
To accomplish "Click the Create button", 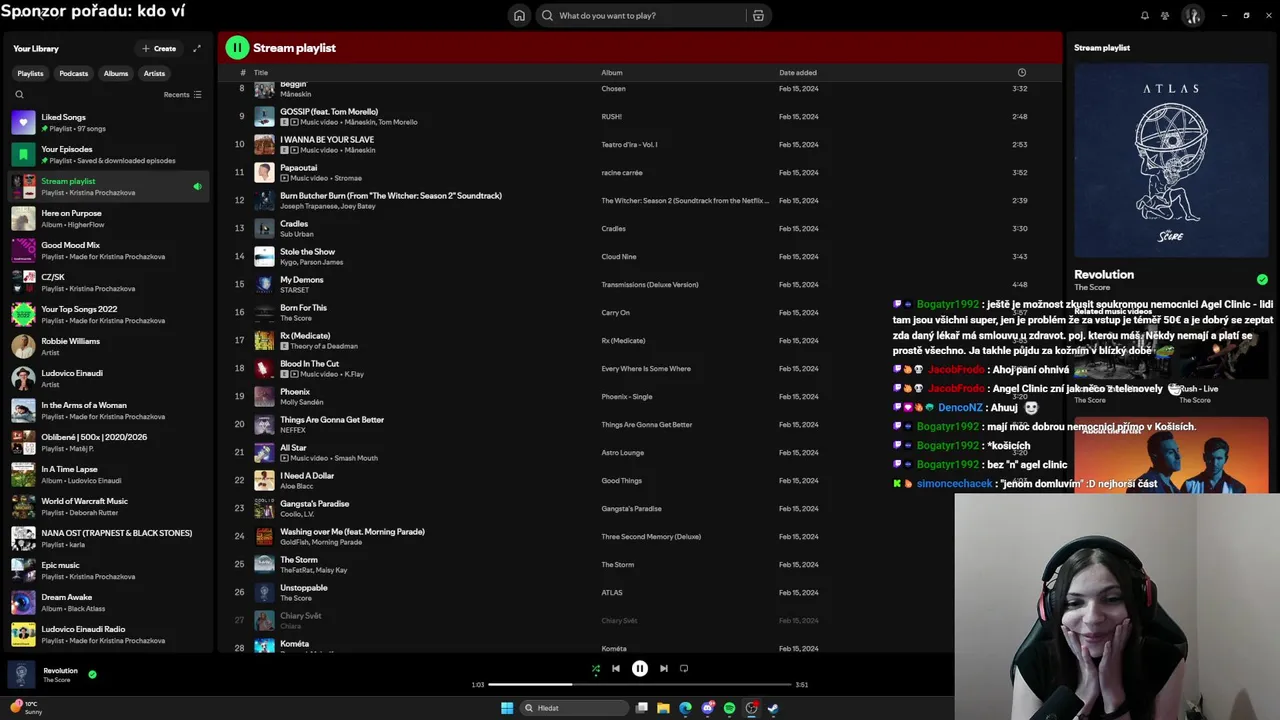I will click(x=159, y=48).
